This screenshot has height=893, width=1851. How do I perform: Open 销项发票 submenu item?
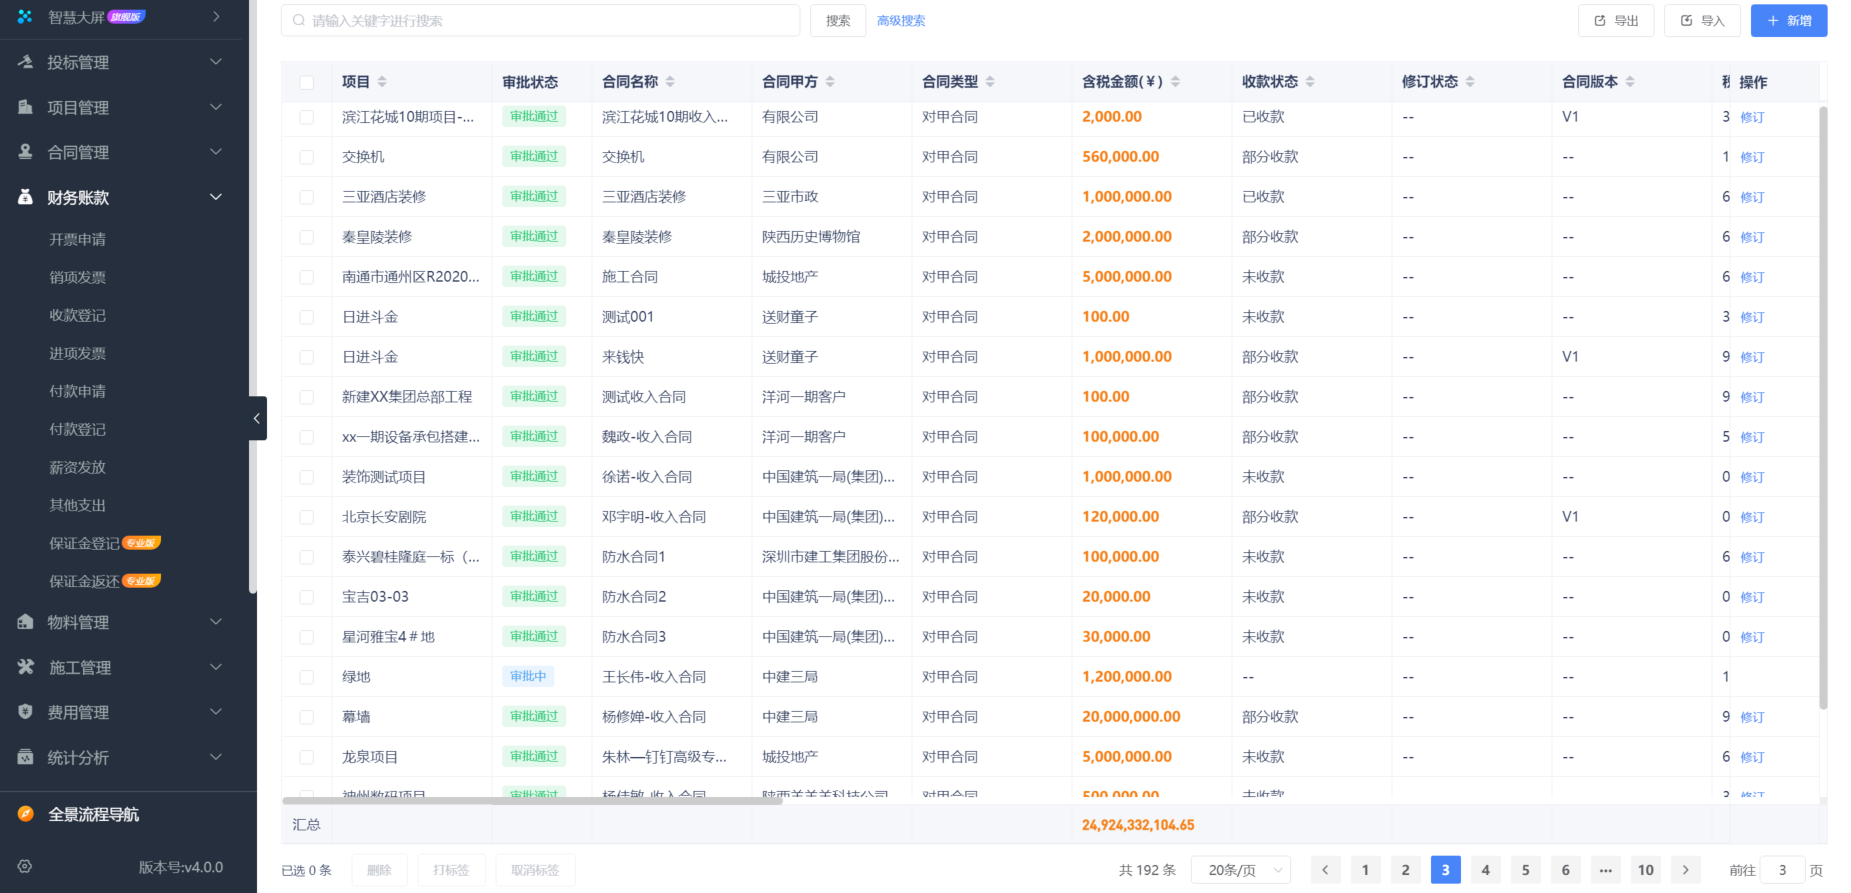(77, 277)
